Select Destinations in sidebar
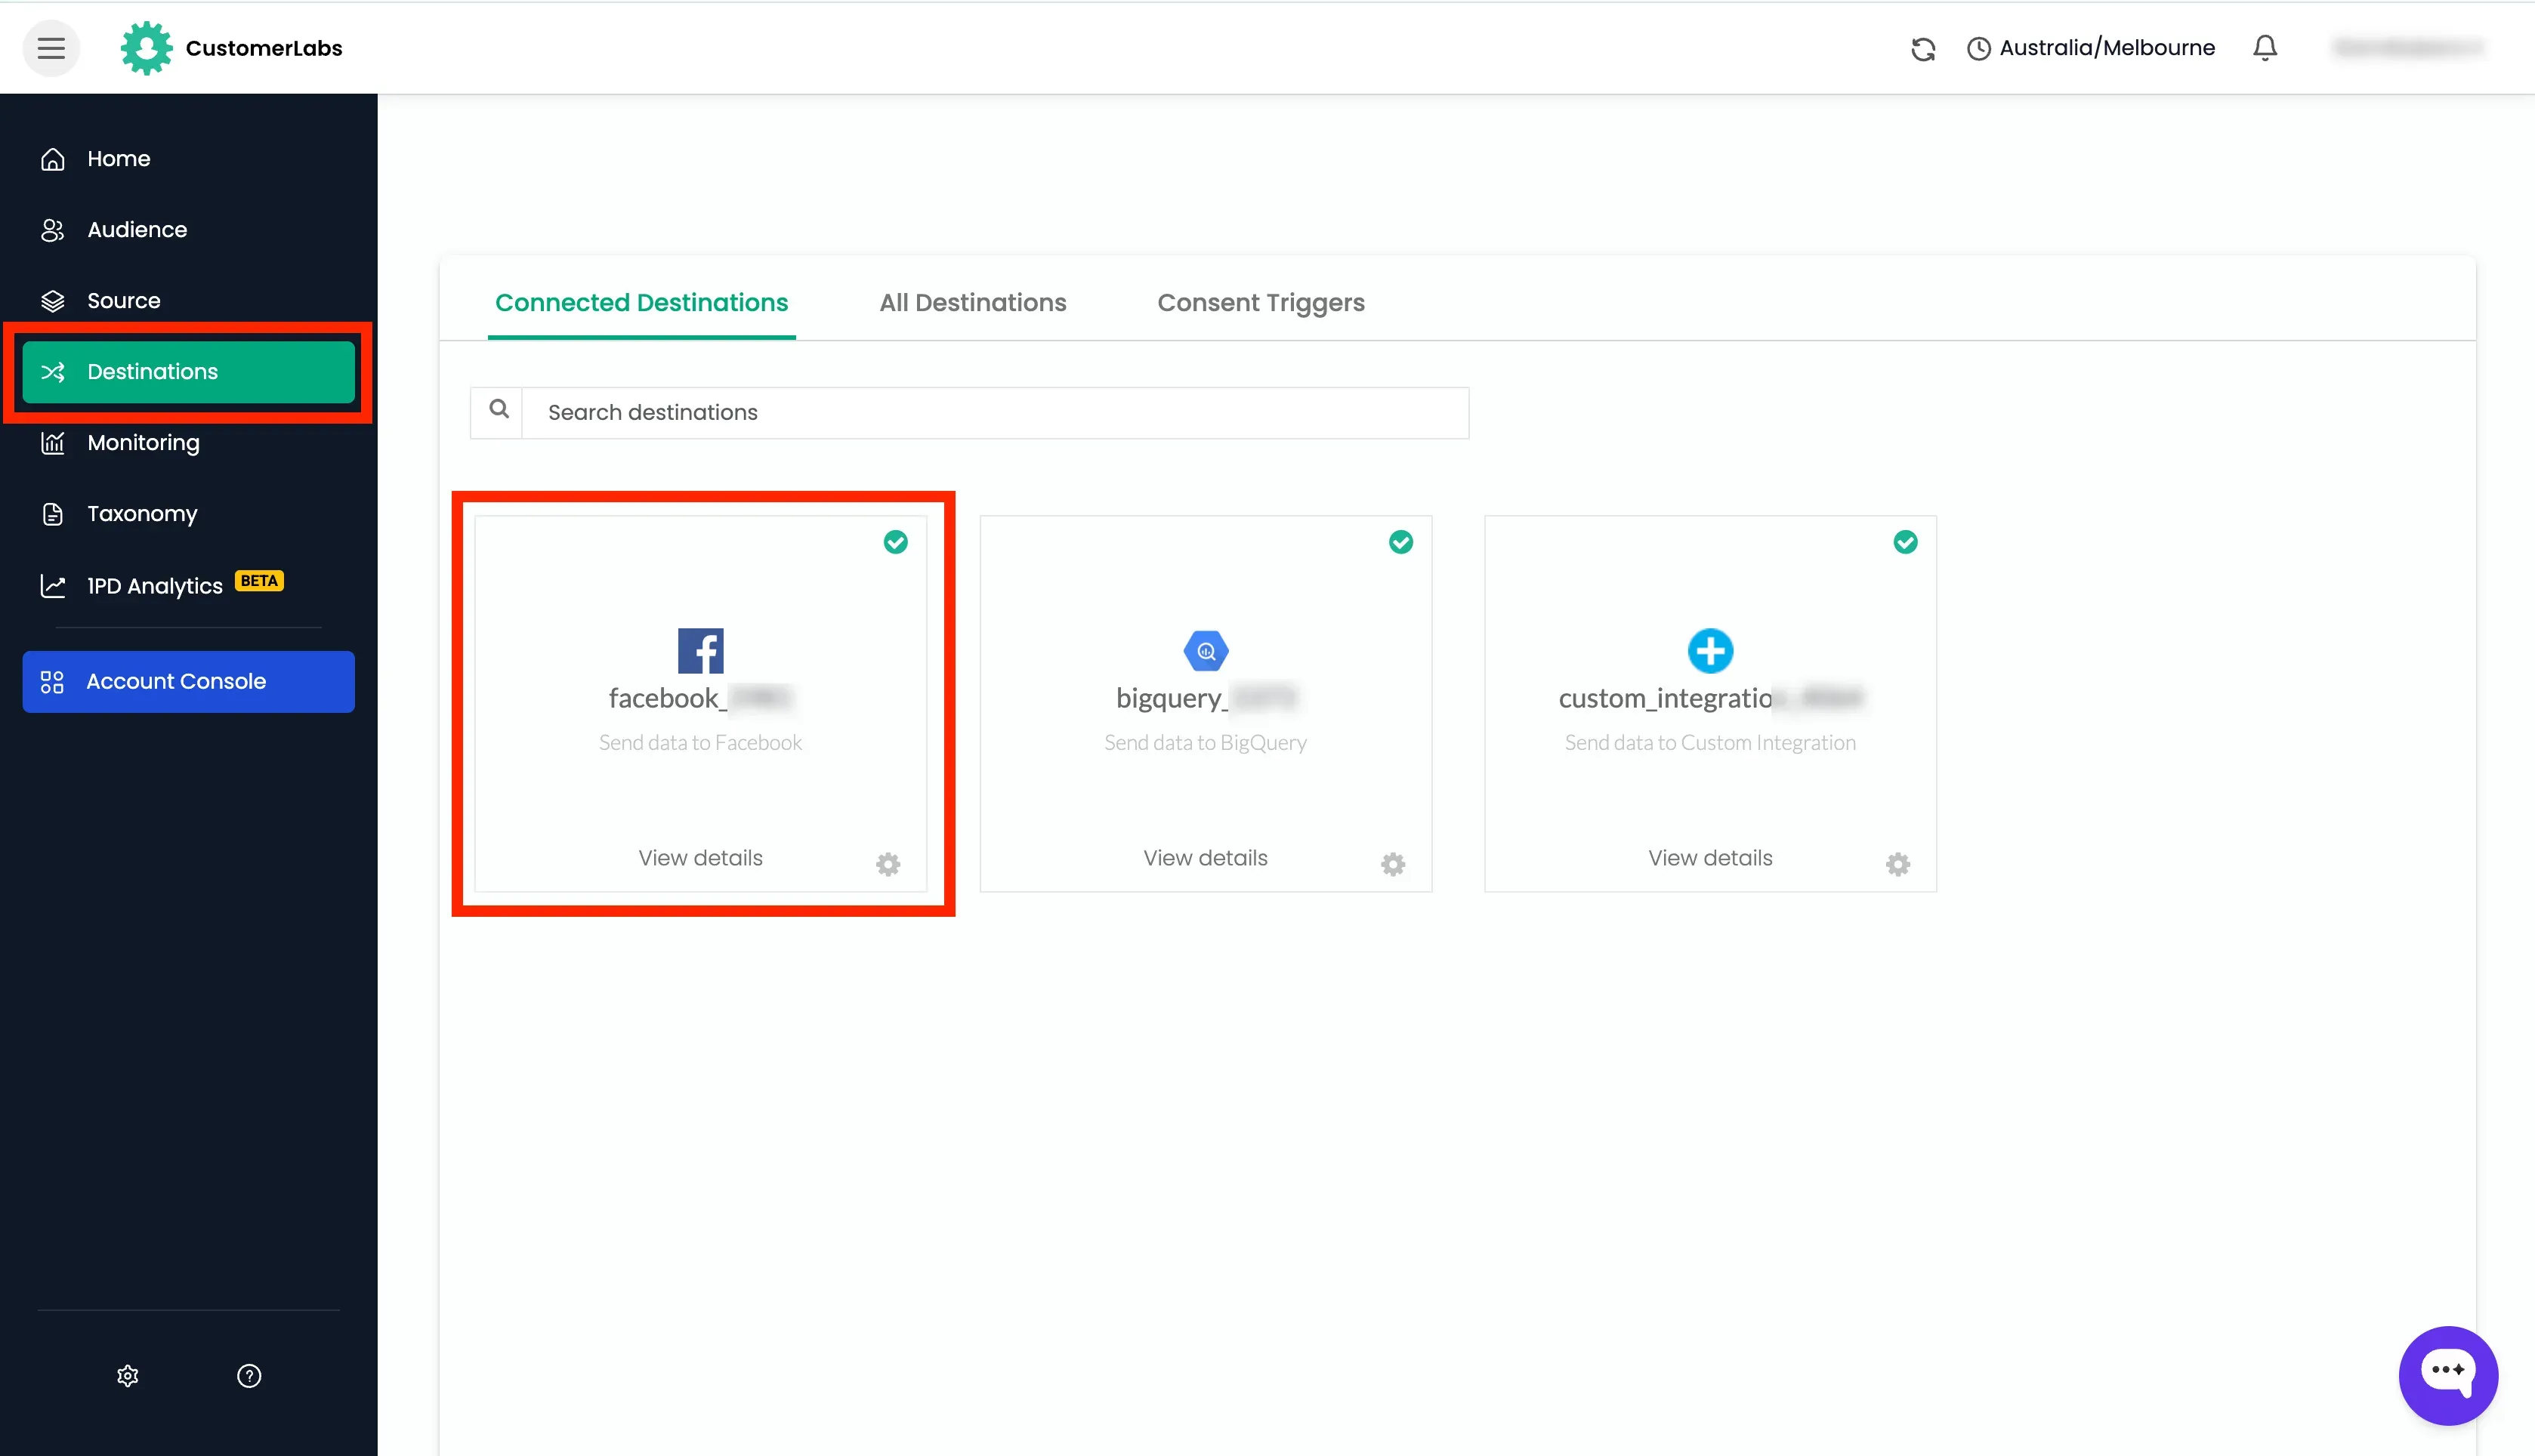This screenshot has height=1456, width=2535. [x=188, y=372]
